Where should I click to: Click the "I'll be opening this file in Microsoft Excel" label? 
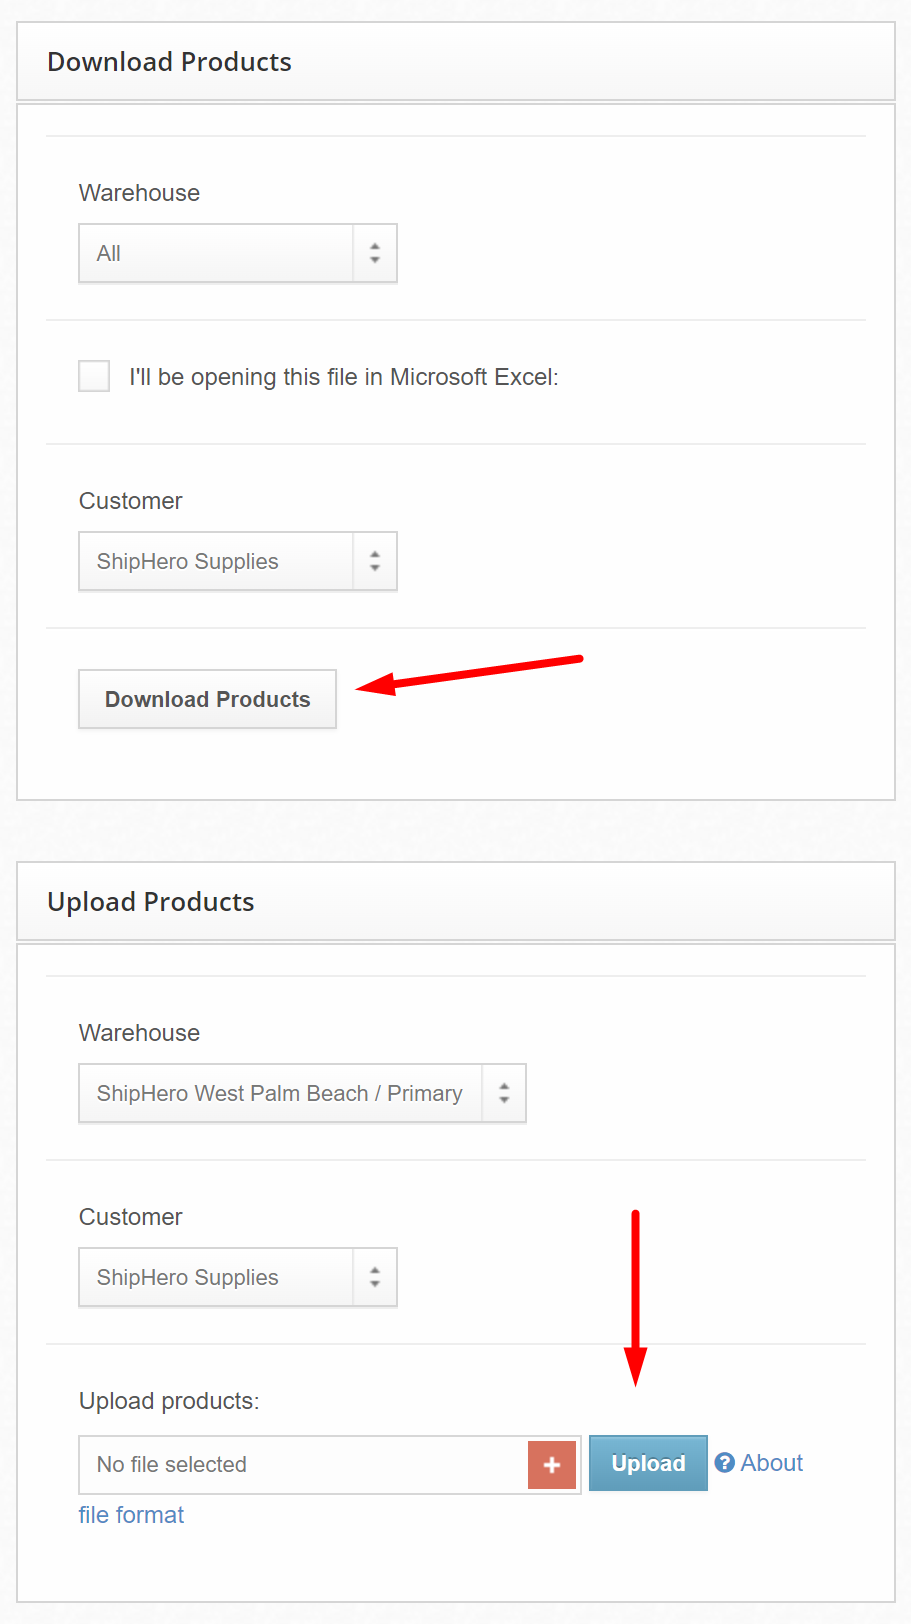pyautogui.click(x=344, y=377)
